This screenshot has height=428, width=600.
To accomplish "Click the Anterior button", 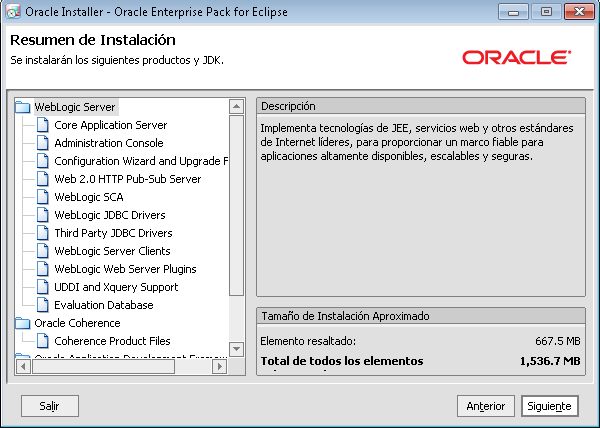I will tap(486, 406).
